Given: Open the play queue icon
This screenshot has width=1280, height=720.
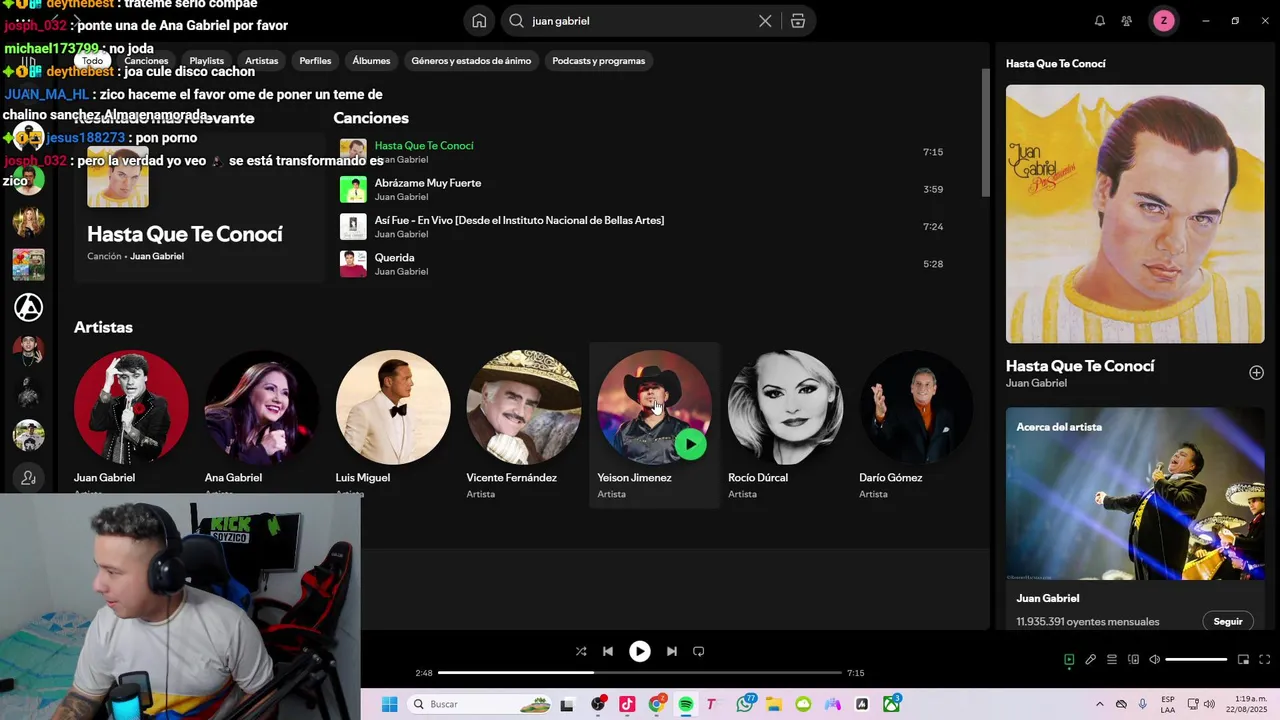Looking at the screenshot, I should click(1112, 660).
